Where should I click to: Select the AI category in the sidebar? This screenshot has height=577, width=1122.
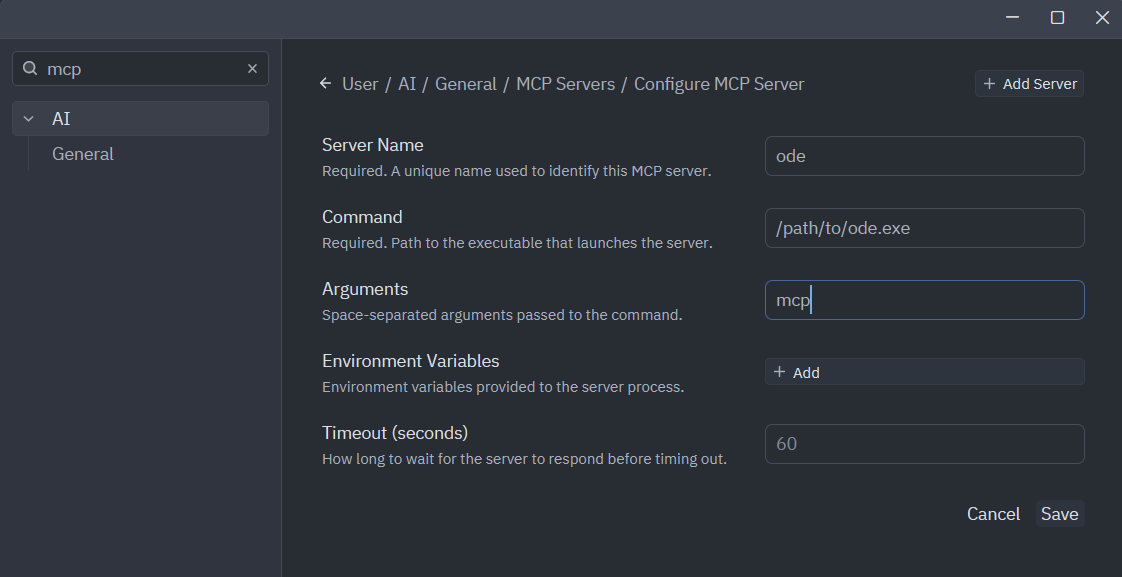point(140,119)
